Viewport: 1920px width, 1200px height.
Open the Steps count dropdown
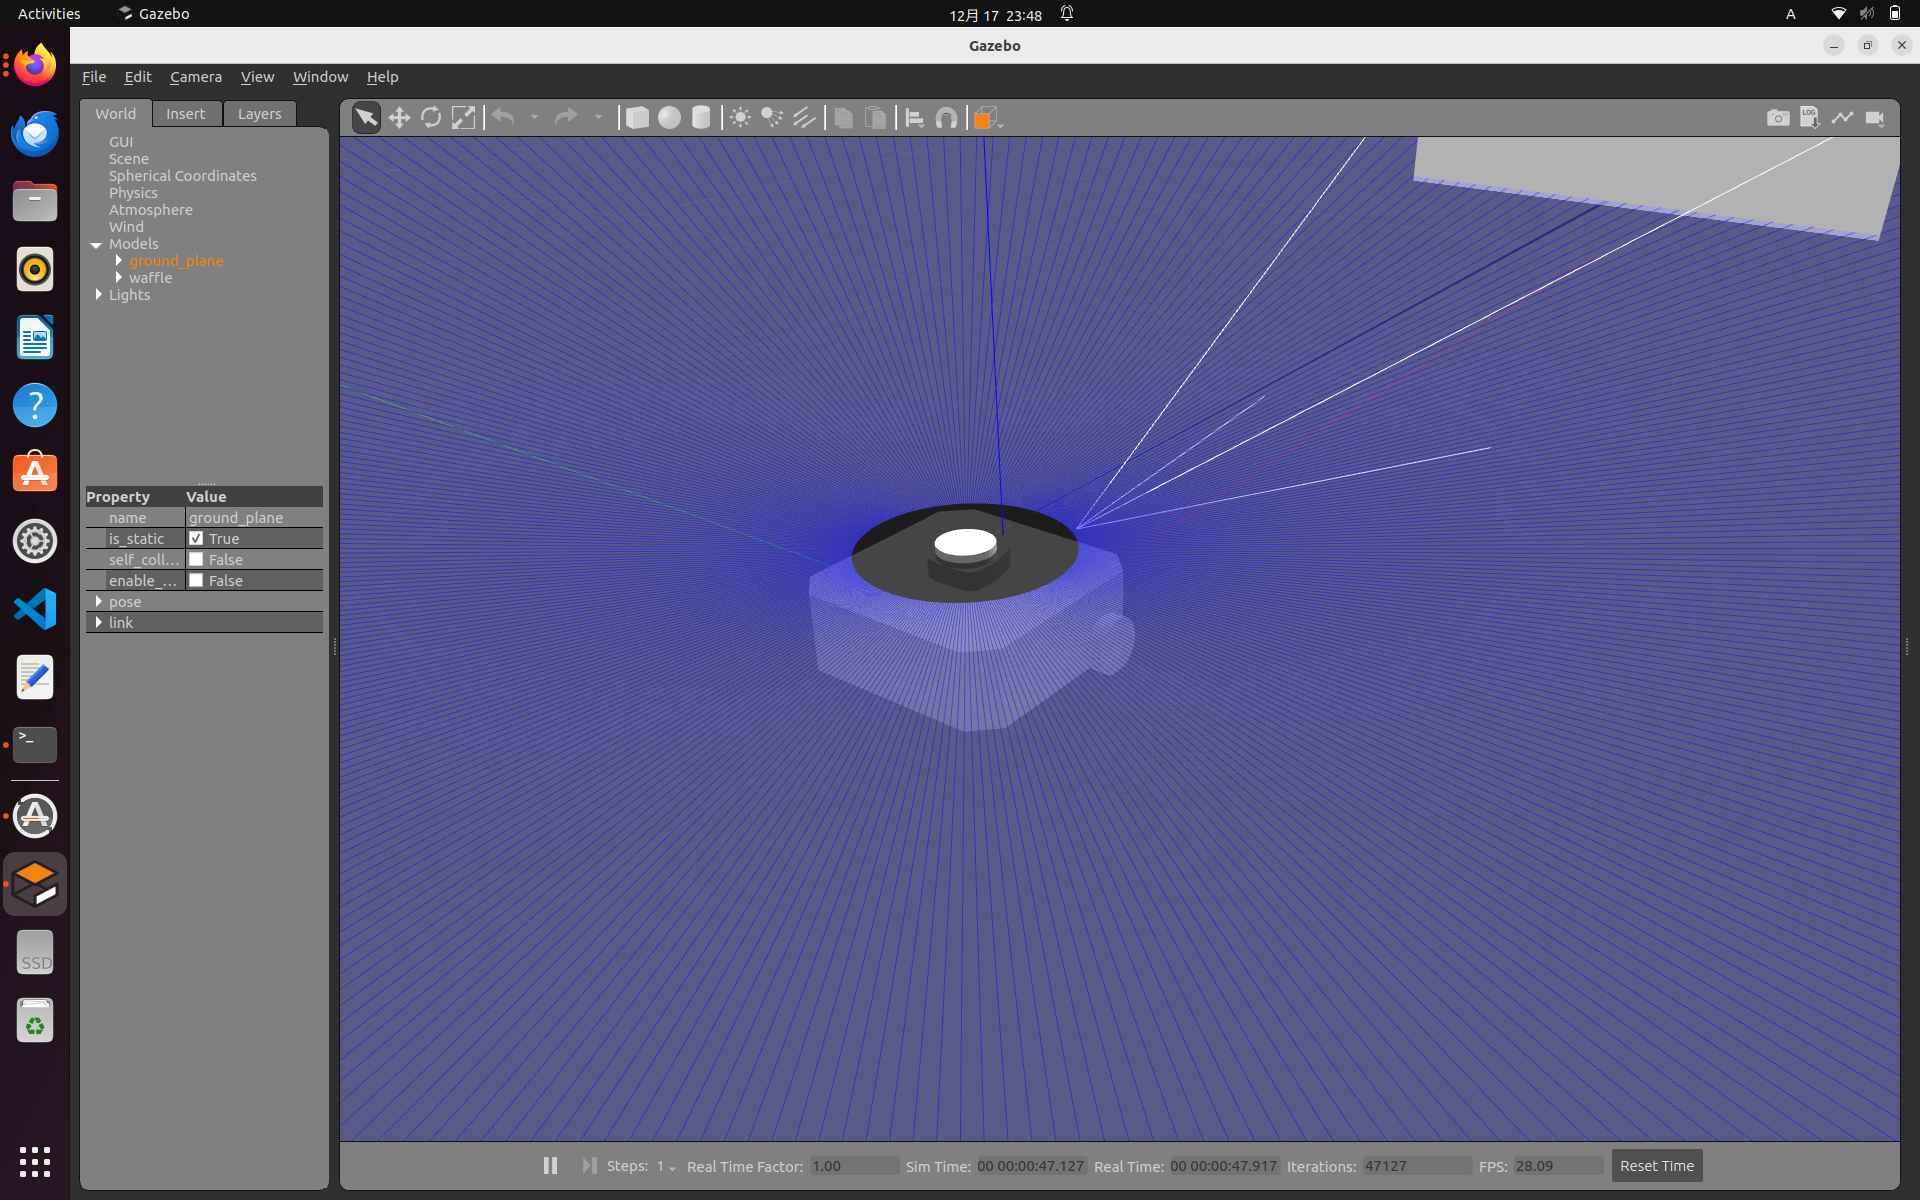[x=666, y=1167]
